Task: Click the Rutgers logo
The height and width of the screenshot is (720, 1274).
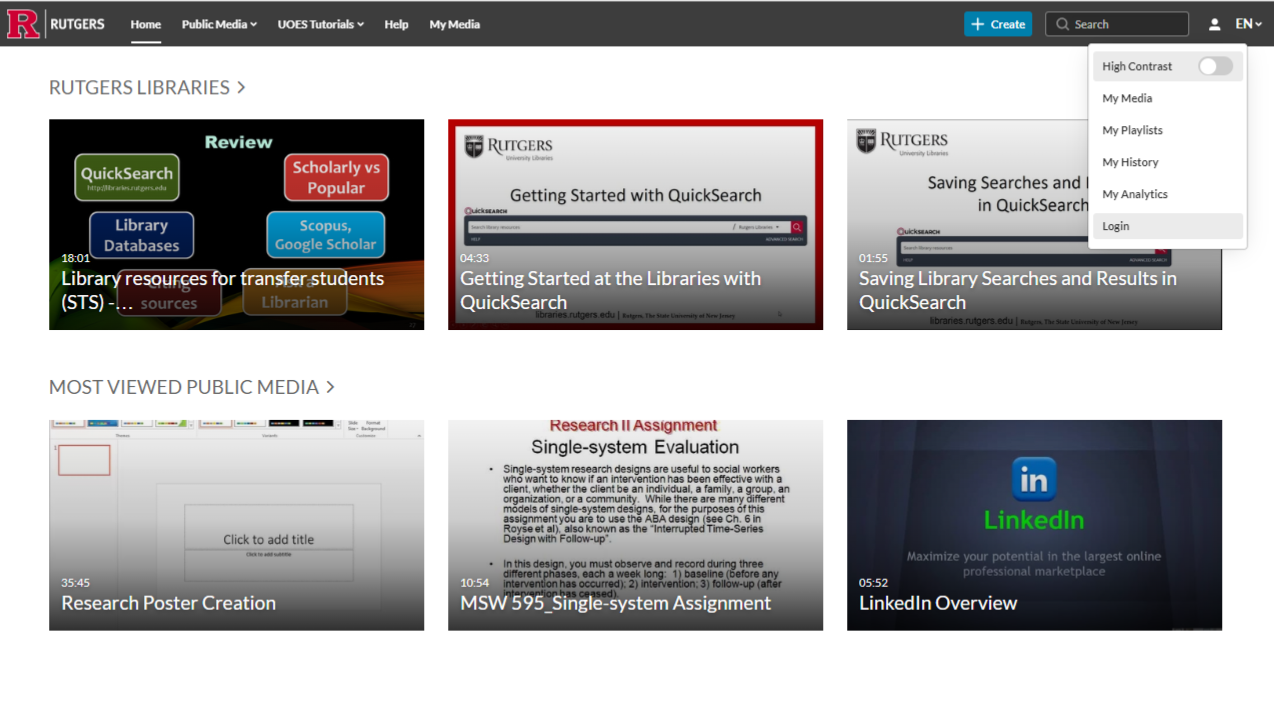Action: [56, 24]
